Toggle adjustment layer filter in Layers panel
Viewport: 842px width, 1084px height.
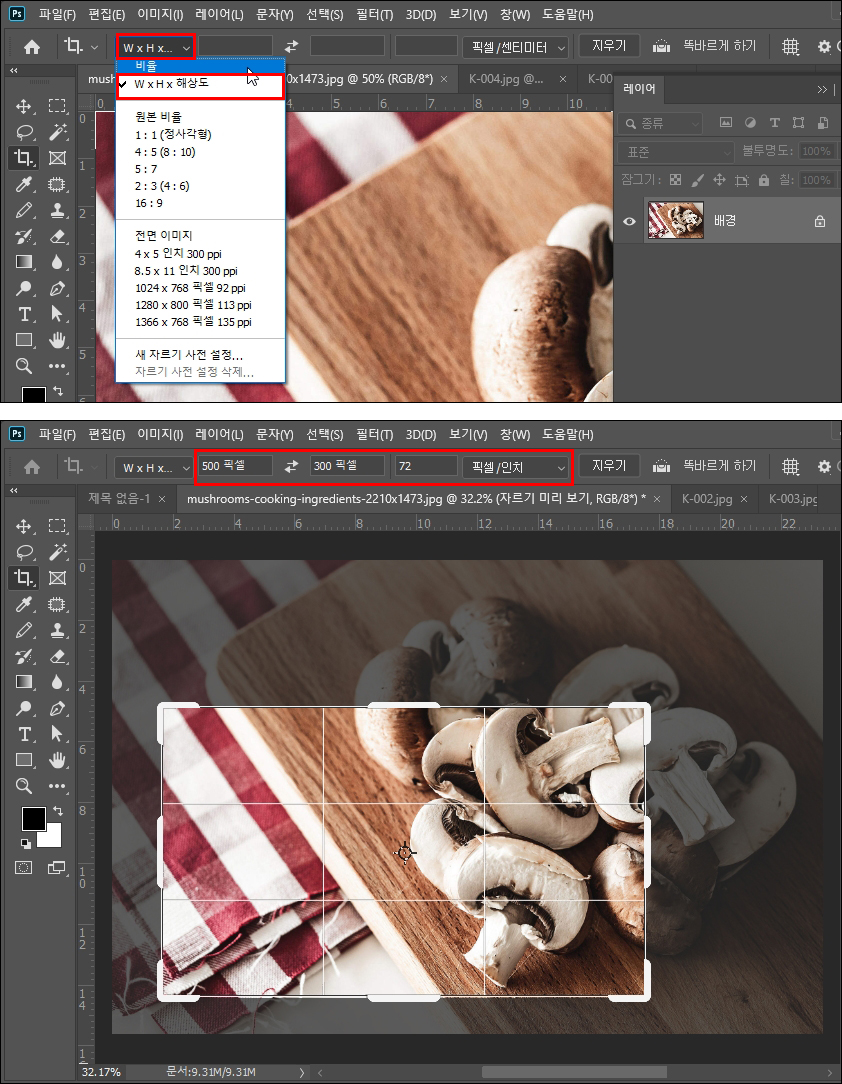(750, 122)
